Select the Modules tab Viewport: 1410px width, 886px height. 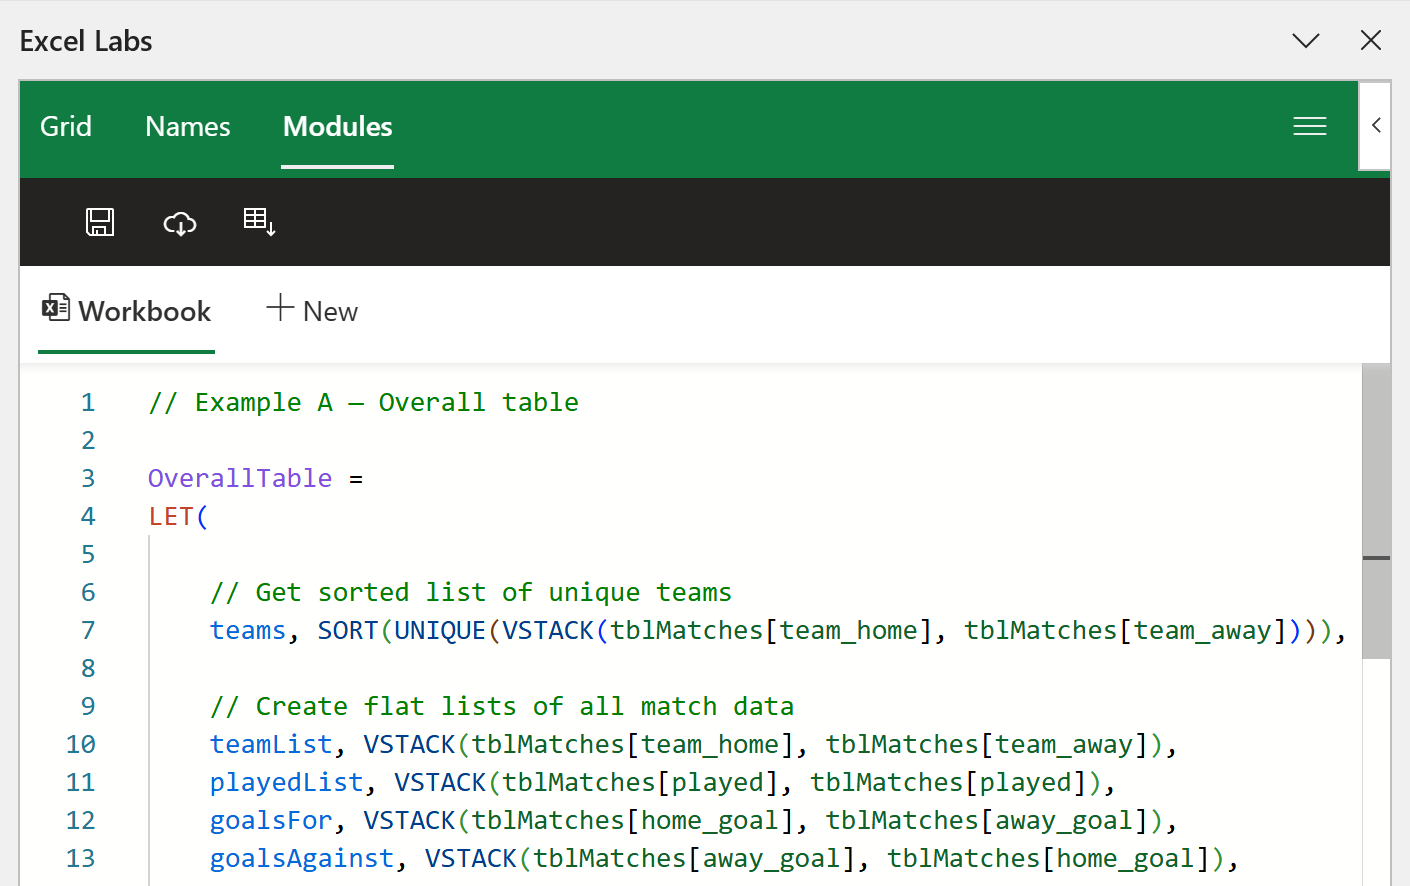point(337,127)
